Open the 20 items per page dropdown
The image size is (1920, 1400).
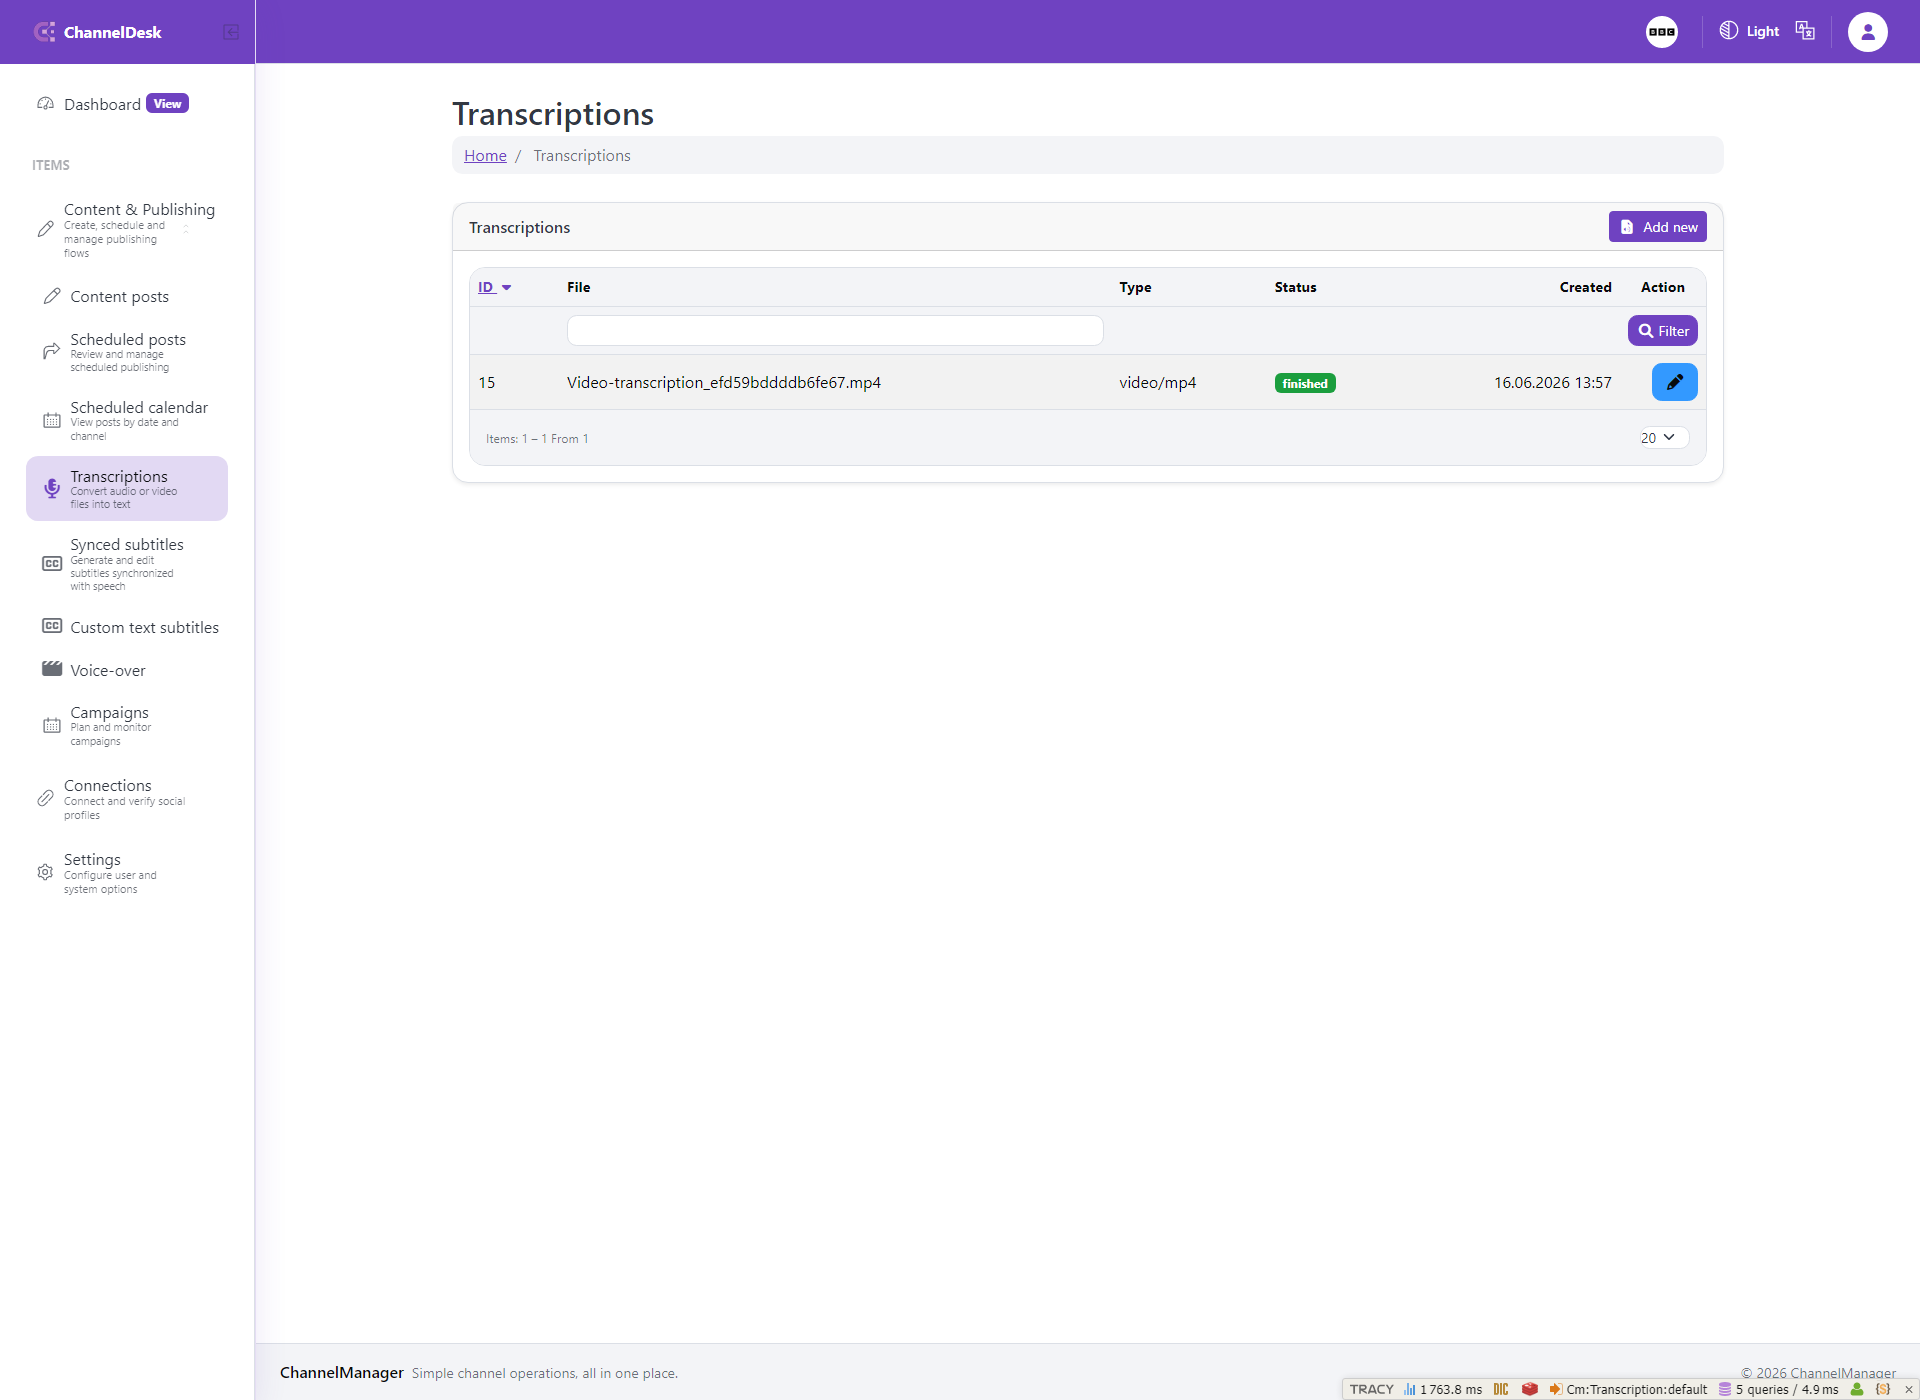click(1663, 437)
